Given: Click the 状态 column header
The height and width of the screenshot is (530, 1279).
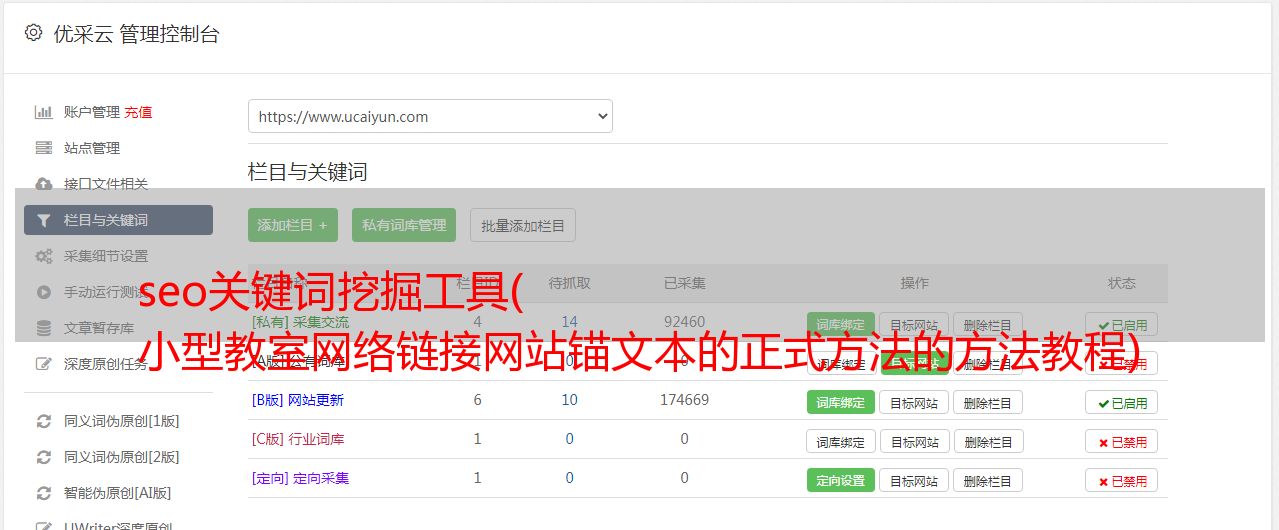Looking at the screenshot, I should pos(1122,283).
